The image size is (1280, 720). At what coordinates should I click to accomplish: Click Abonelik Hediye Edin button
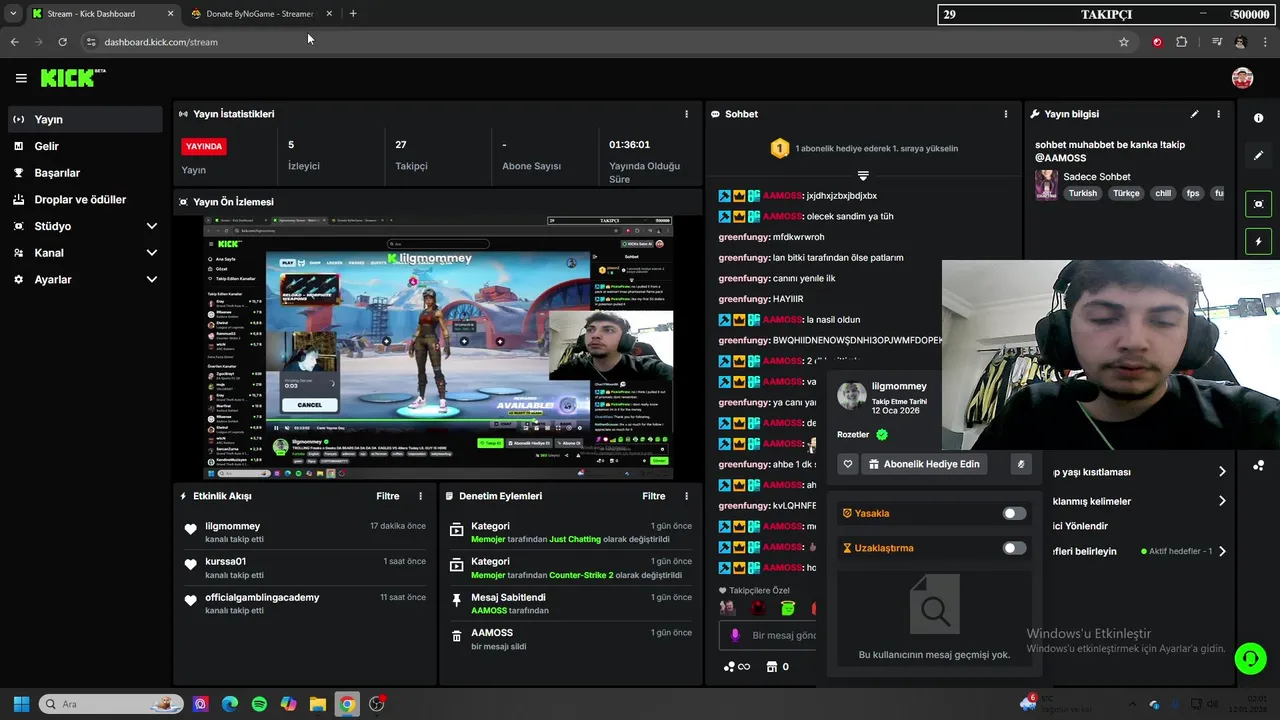(x=923, y=464)
